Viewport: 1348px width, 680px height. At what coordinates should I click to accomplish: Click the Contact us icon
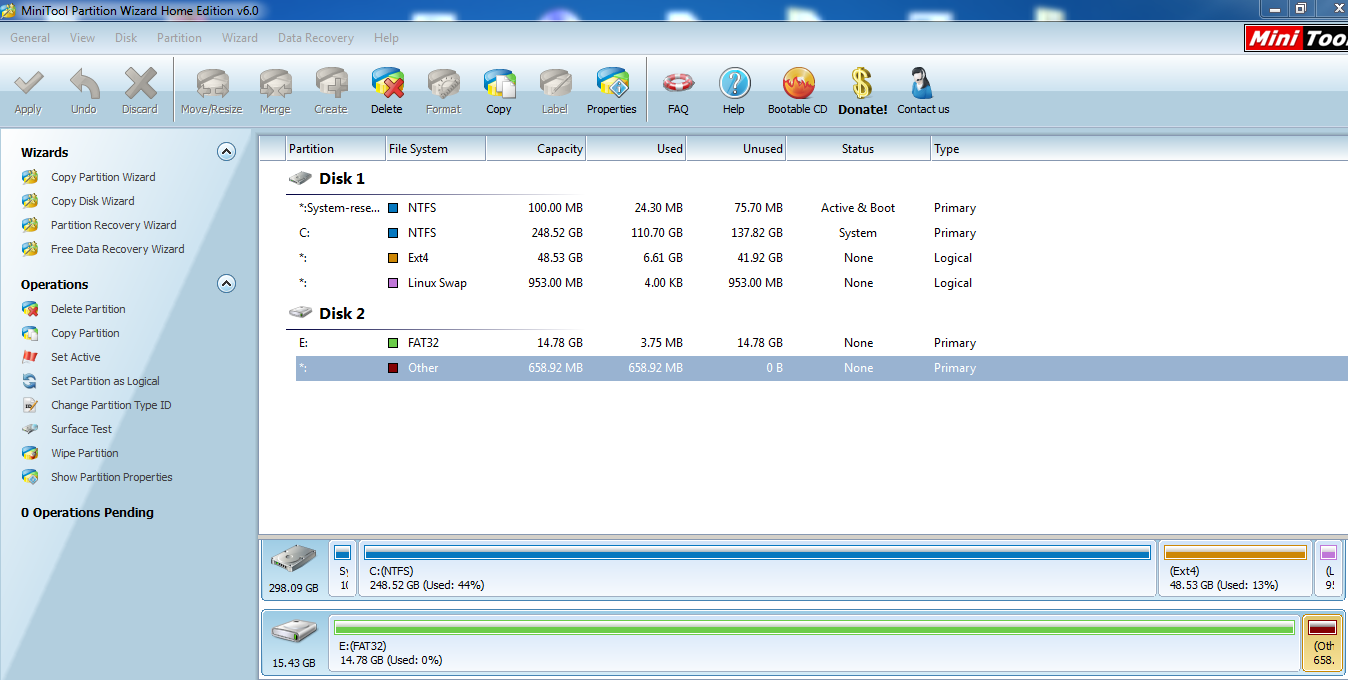pos(922,84)
